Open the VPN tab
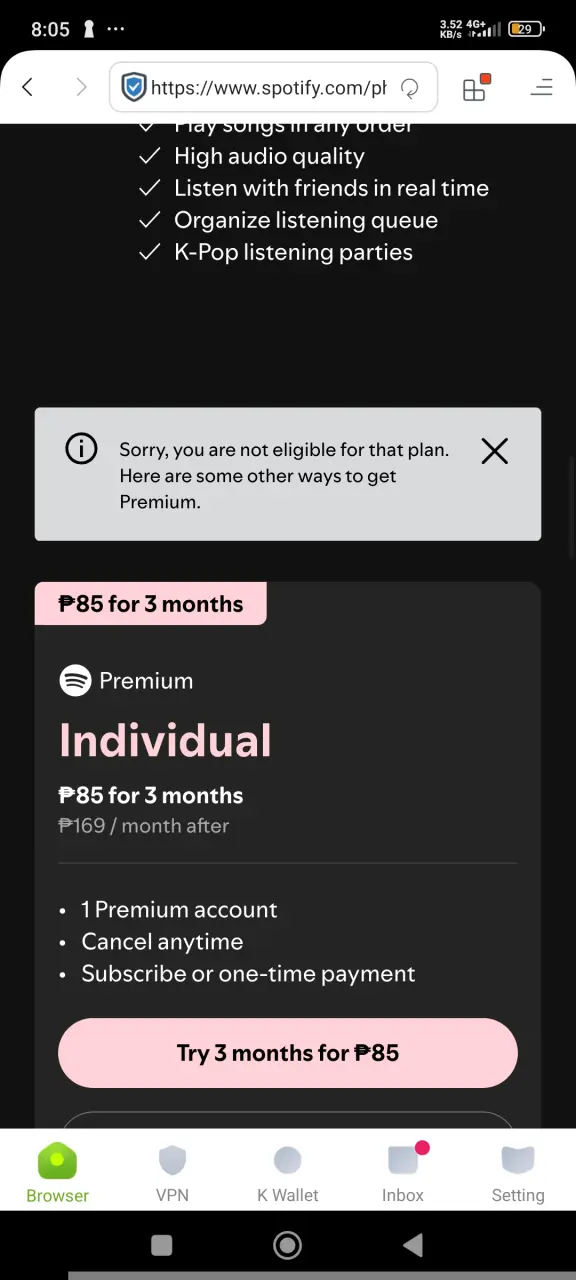The height and width of the screenshot is (1280, 576). tap(172, 1173)
